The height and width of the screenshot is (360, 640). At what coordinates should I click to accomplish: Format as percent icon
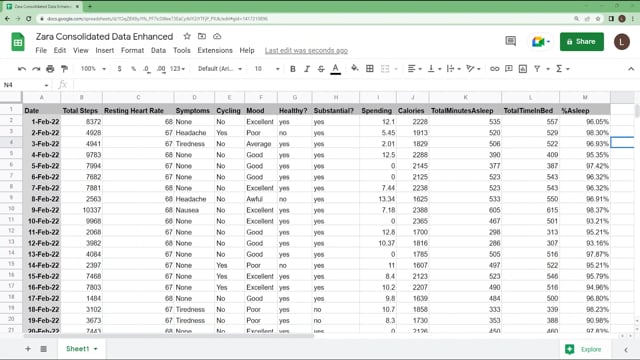click(x=133, y=69)
